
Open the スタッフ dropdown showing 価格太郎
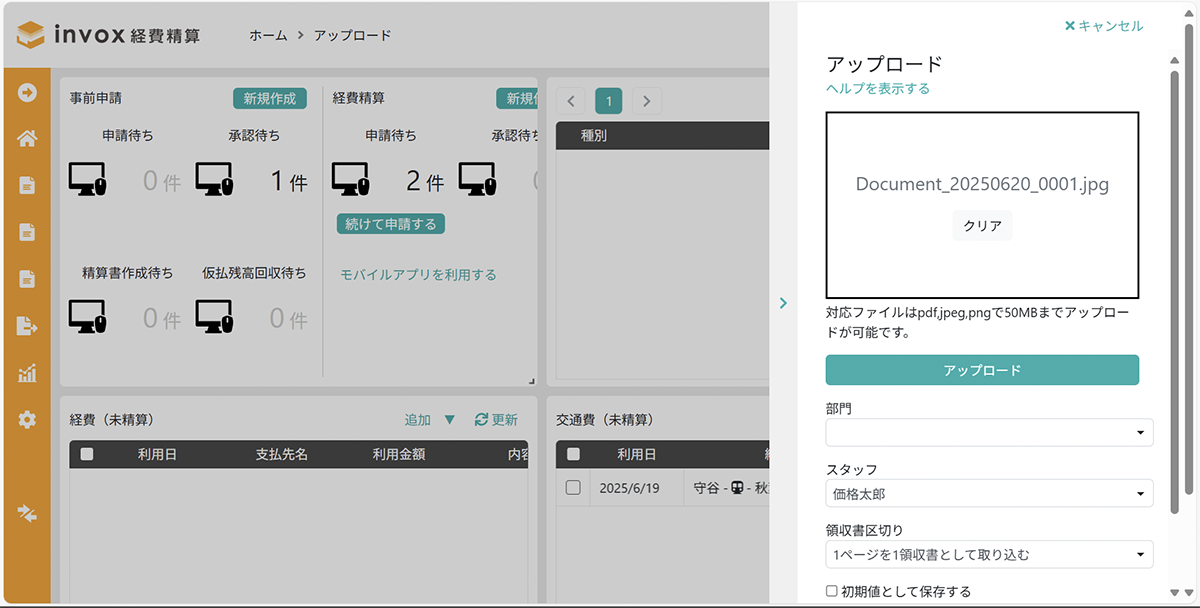[x=989, y=493]
